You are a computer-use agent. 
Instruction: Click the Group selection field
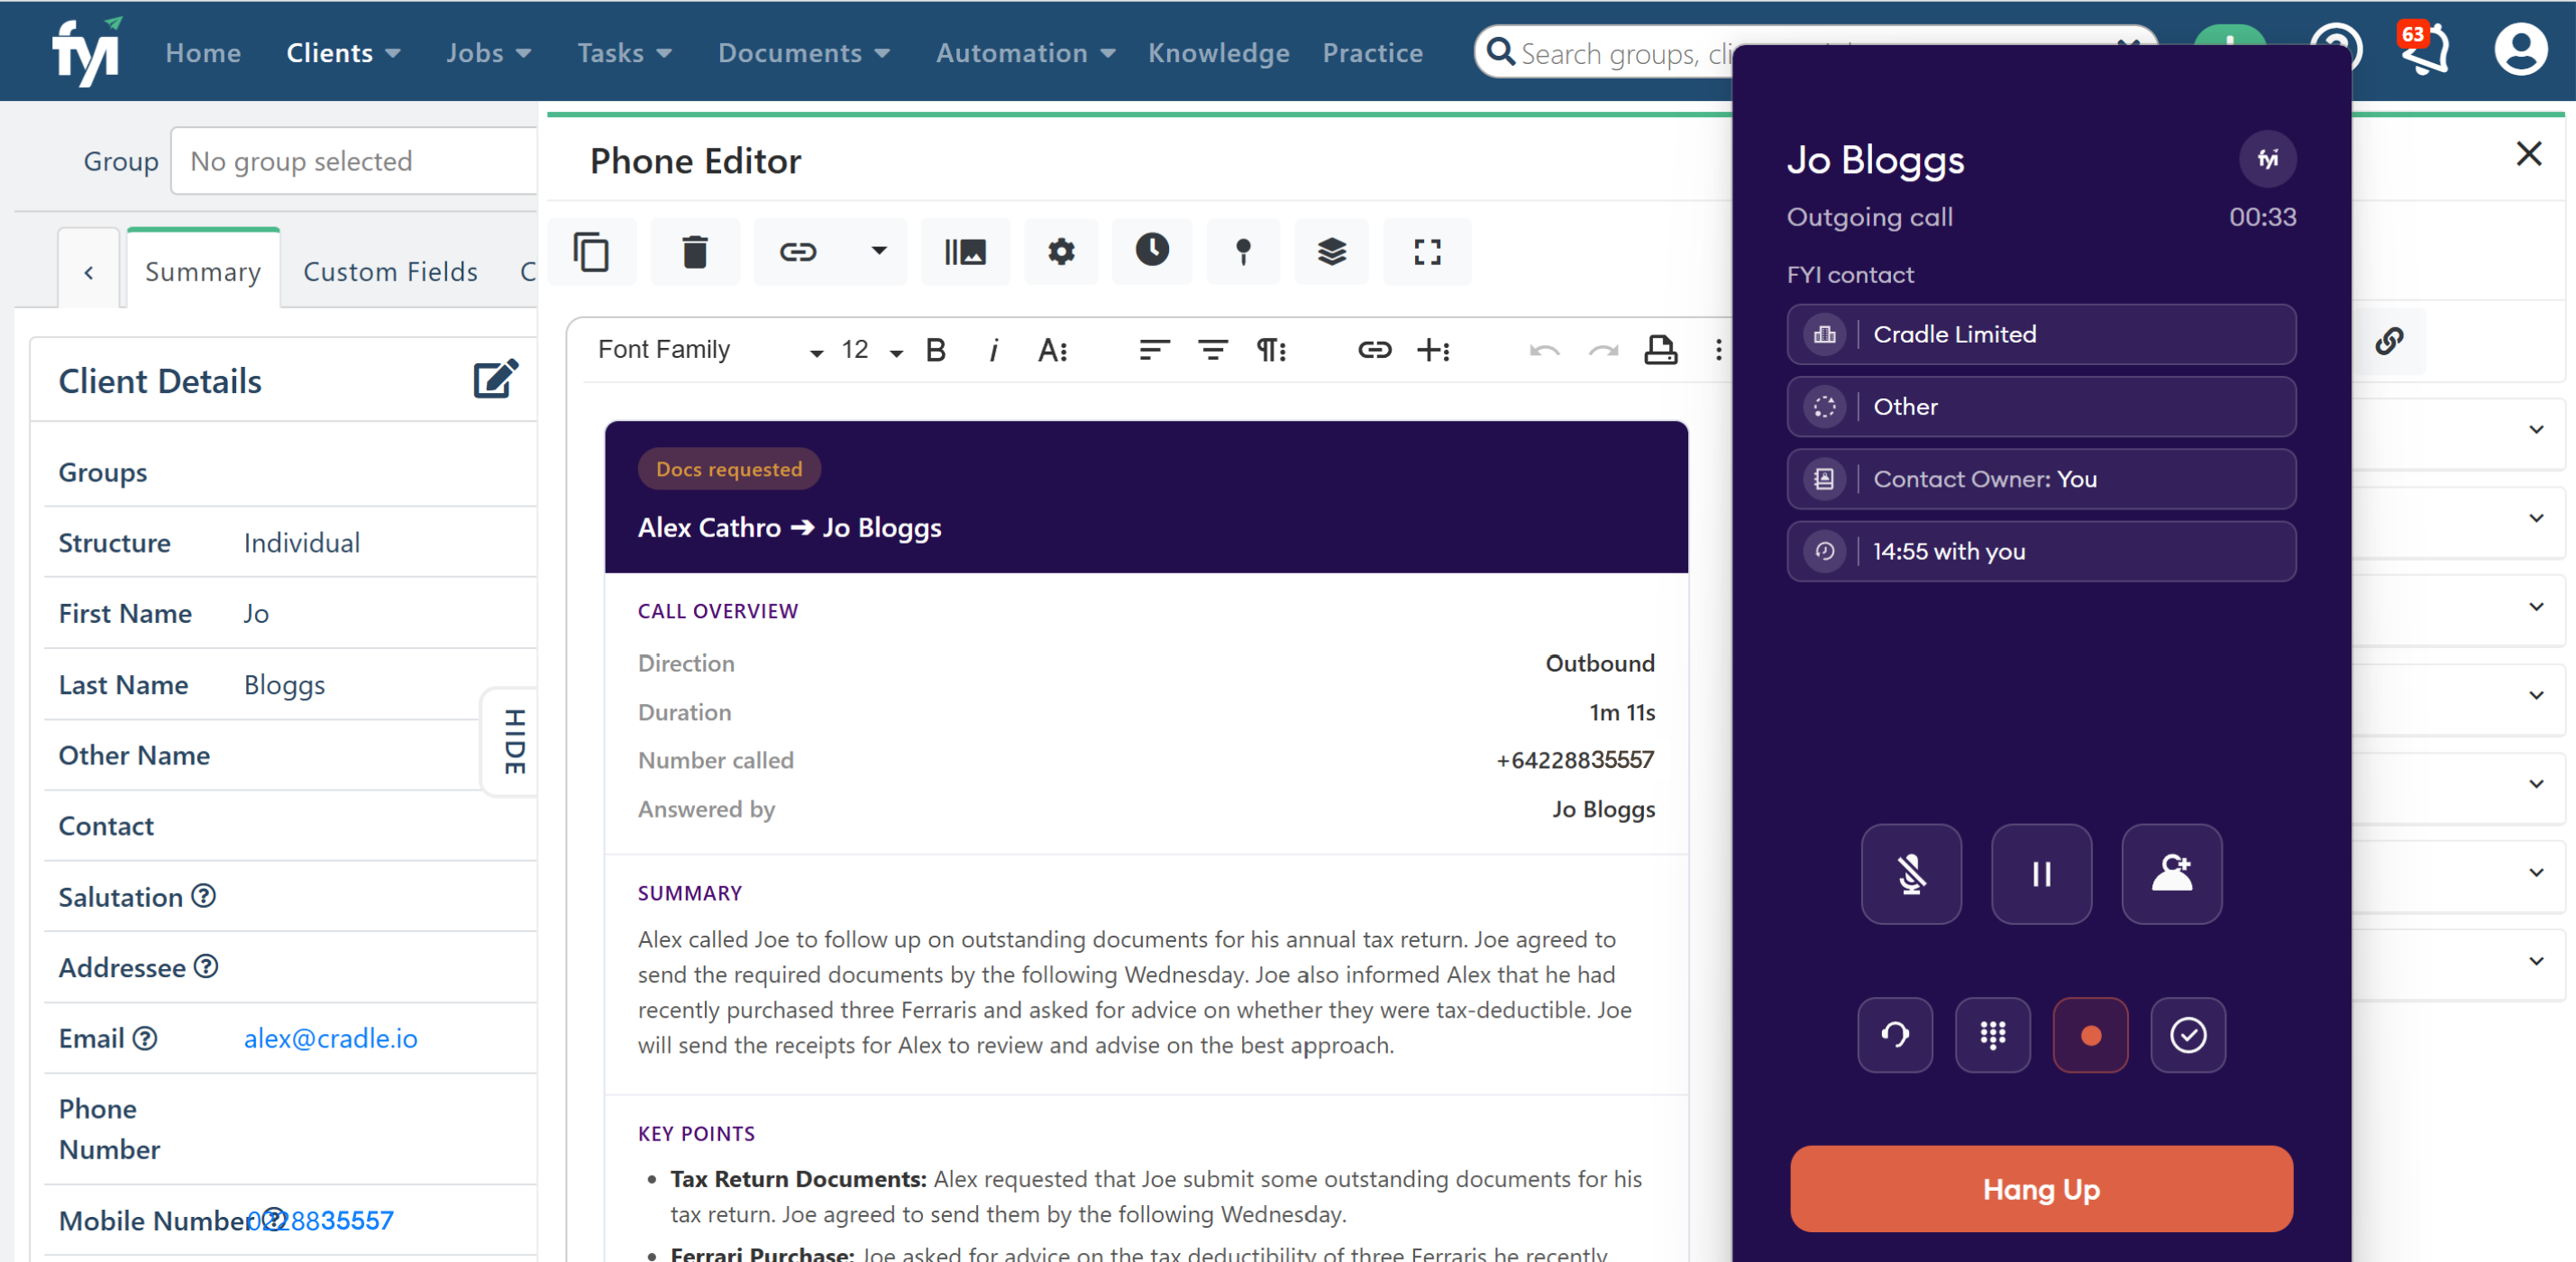coord(355,161)
